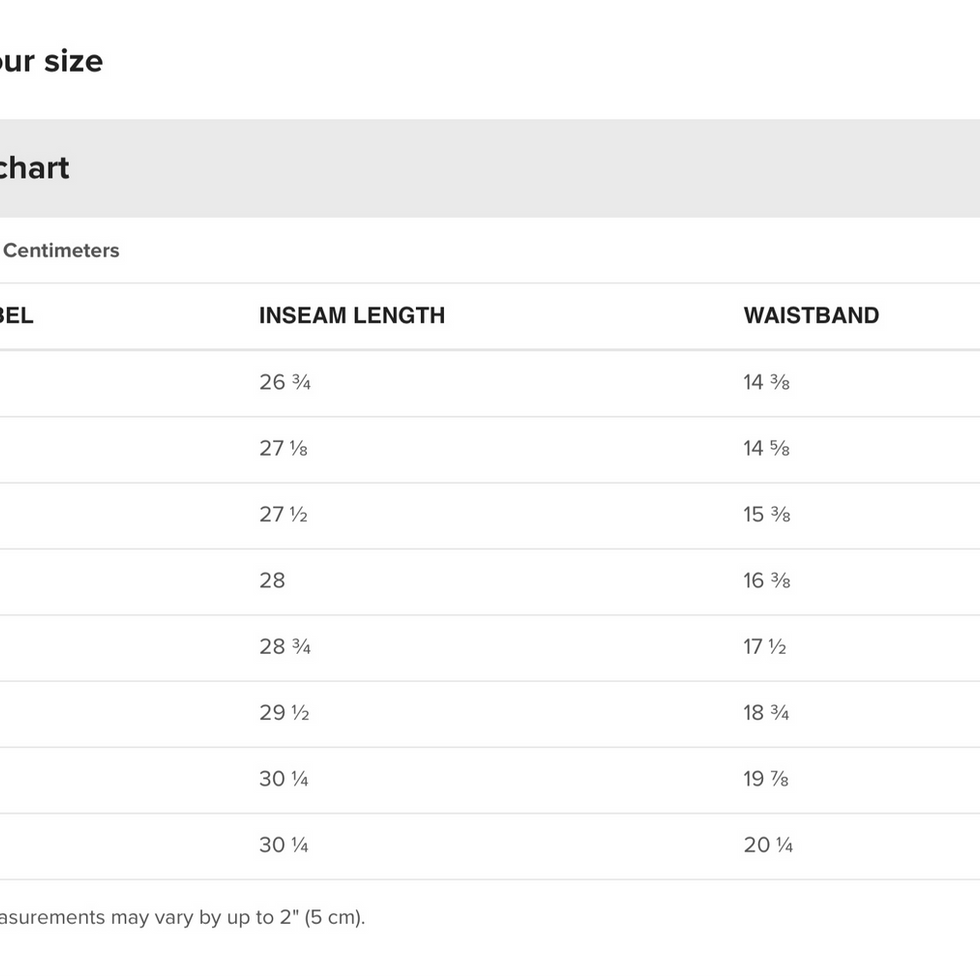Select the 26 ¾ inseam length value

[285, 382]
